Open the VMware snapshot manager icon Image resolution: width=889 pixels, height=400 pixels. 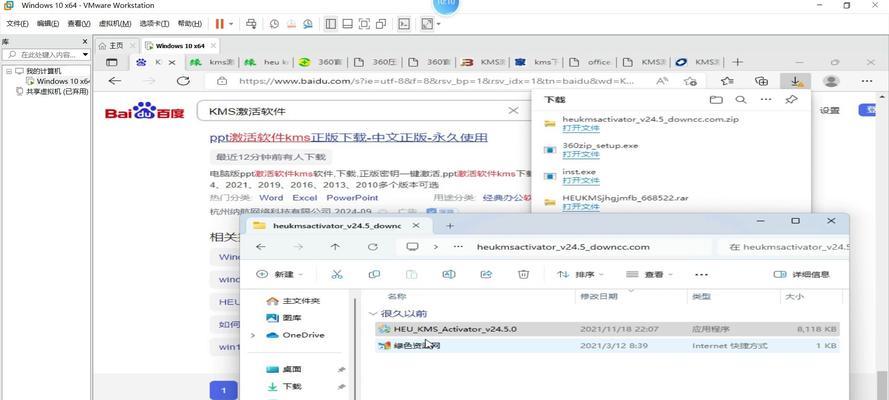pyautogui.click(x=307, y=24)
